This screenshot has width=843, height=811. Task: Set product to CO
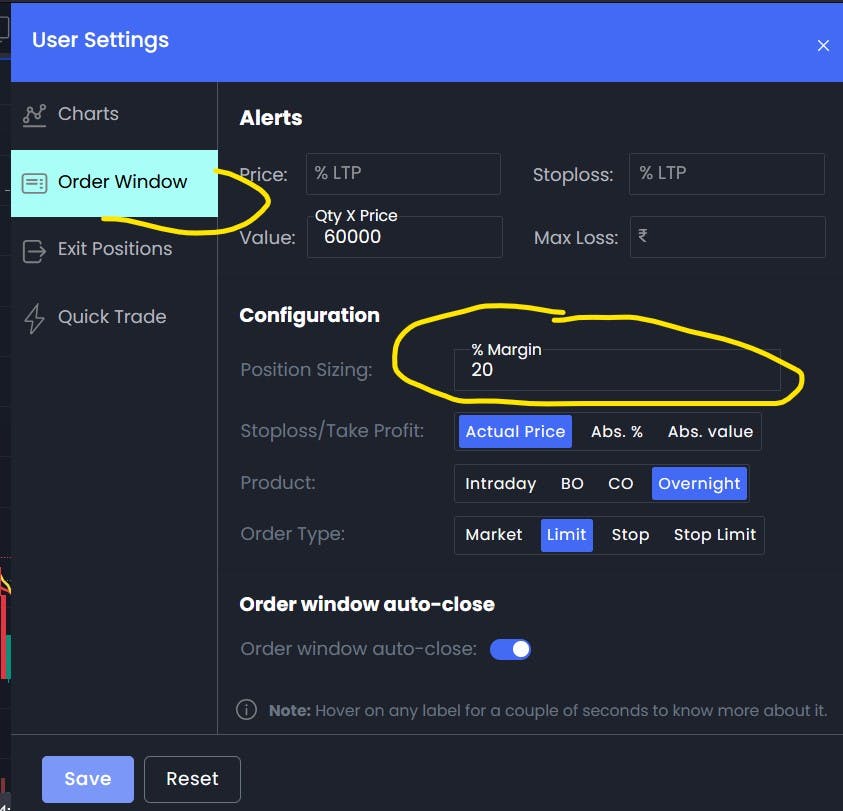click(x=620, y=483)
